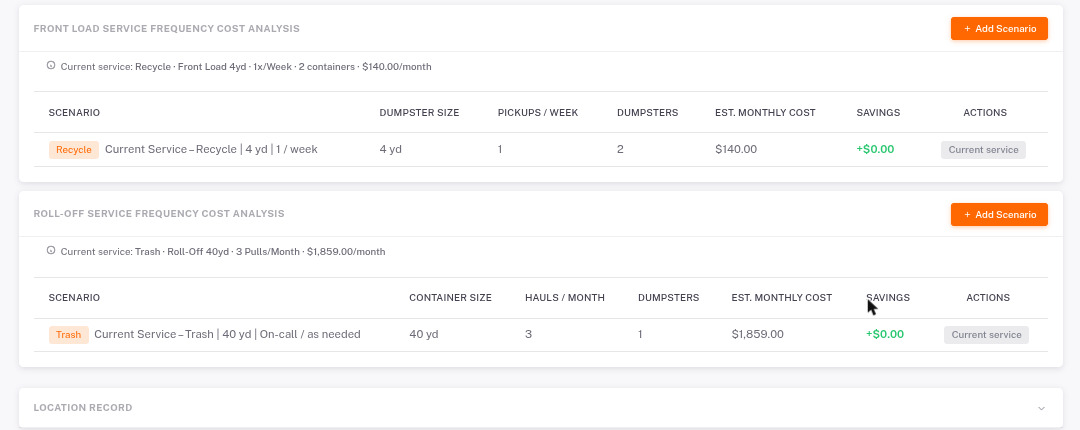Select 'Current Service – Recycle | 4 yd | 1 / week'
Screen dimensions: 1080x430
[x=211, y=149]
